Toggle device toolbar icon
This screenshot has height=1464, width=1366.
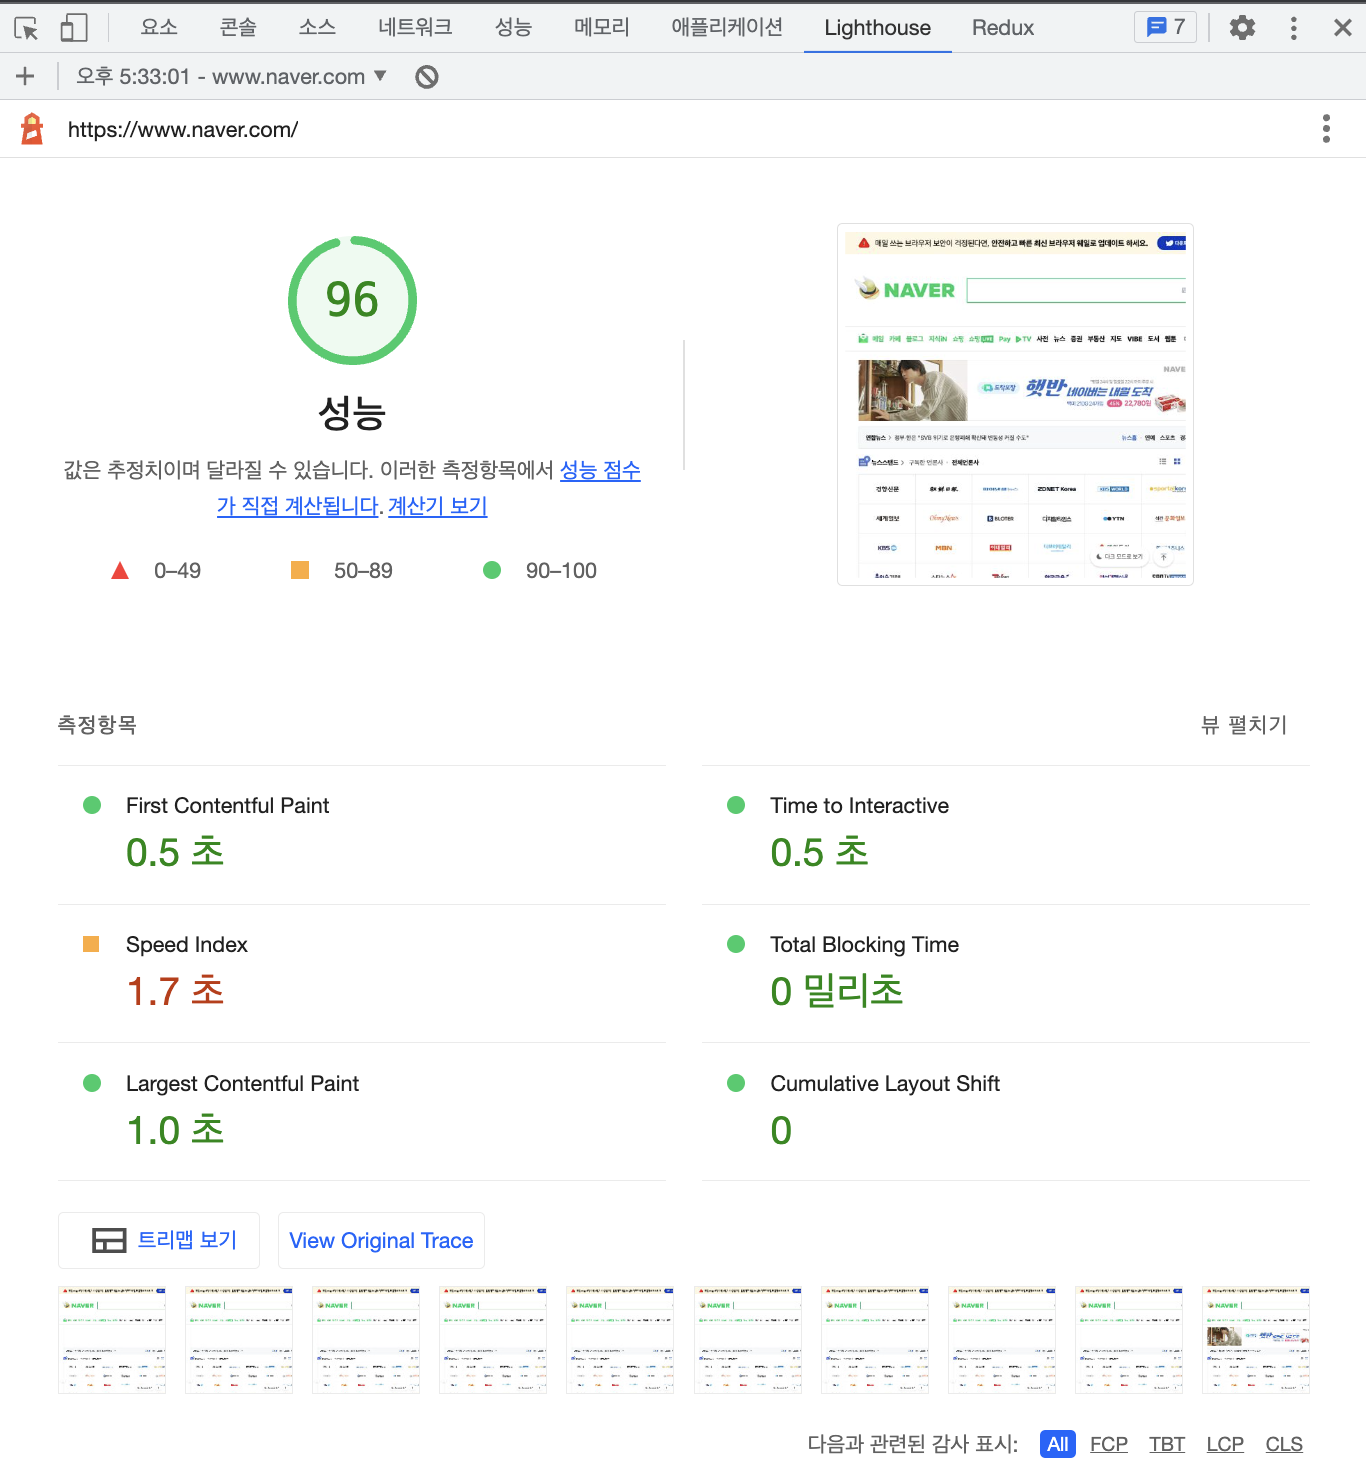click(x=74, y=28)
